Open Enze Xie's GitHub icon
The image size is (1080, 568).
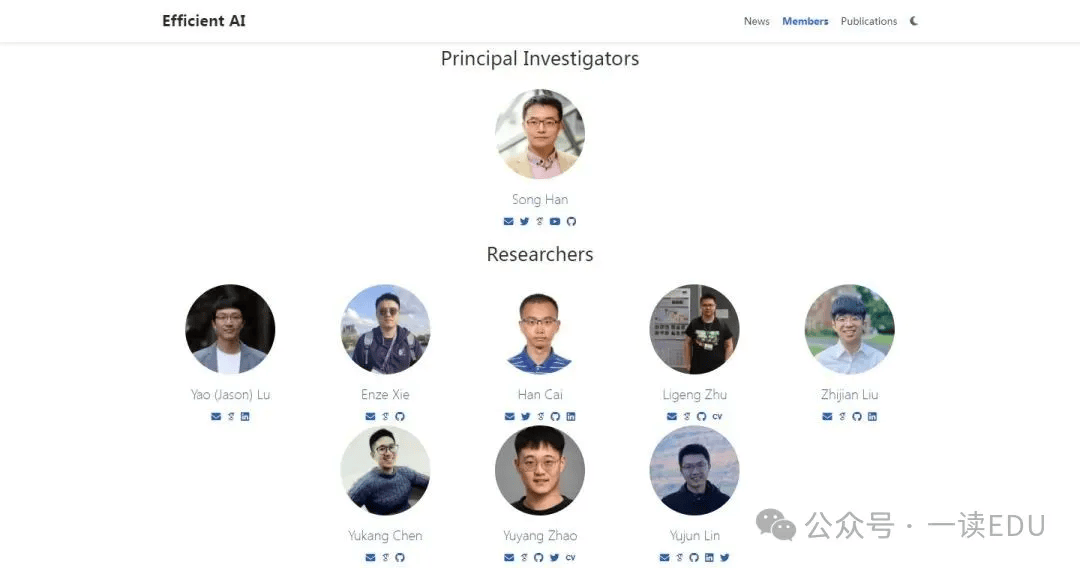point(400,417)
